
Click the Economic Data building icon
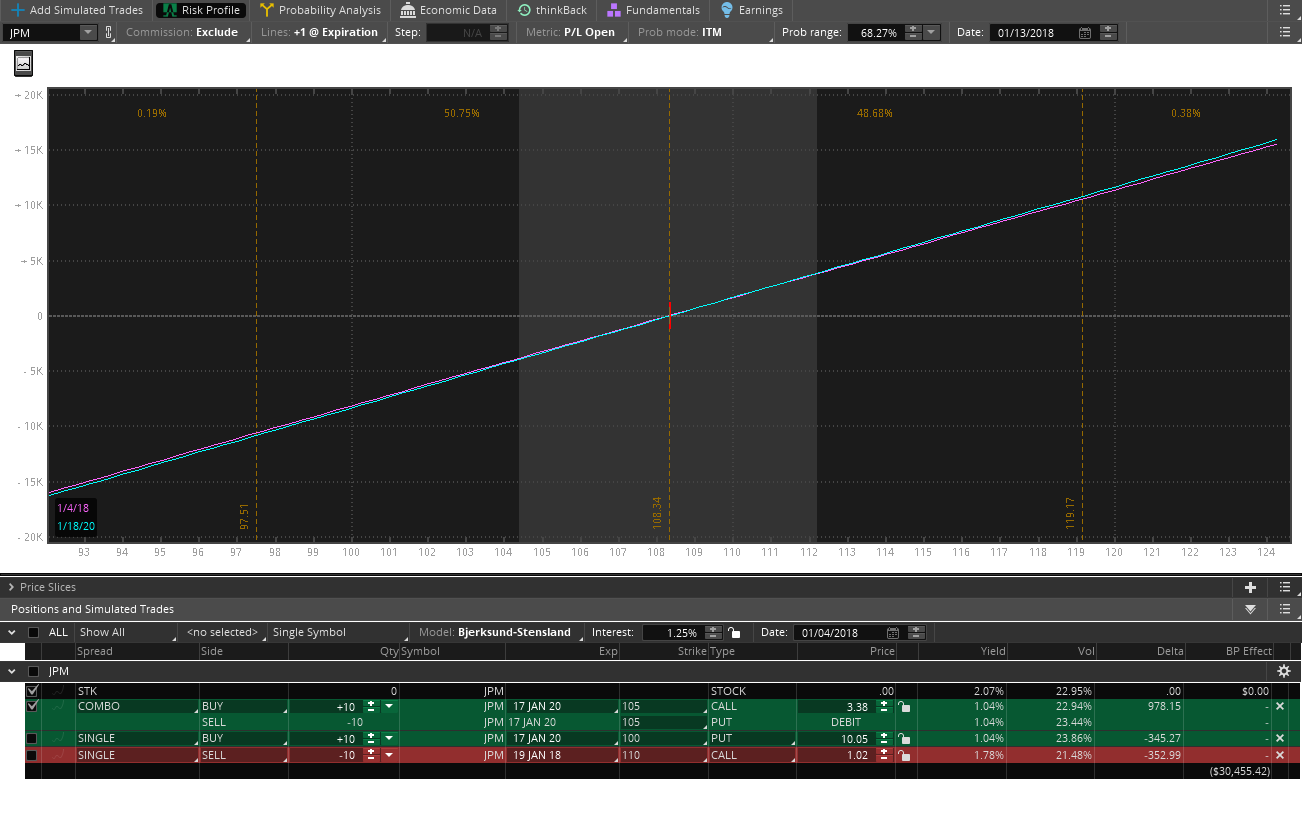408,10
